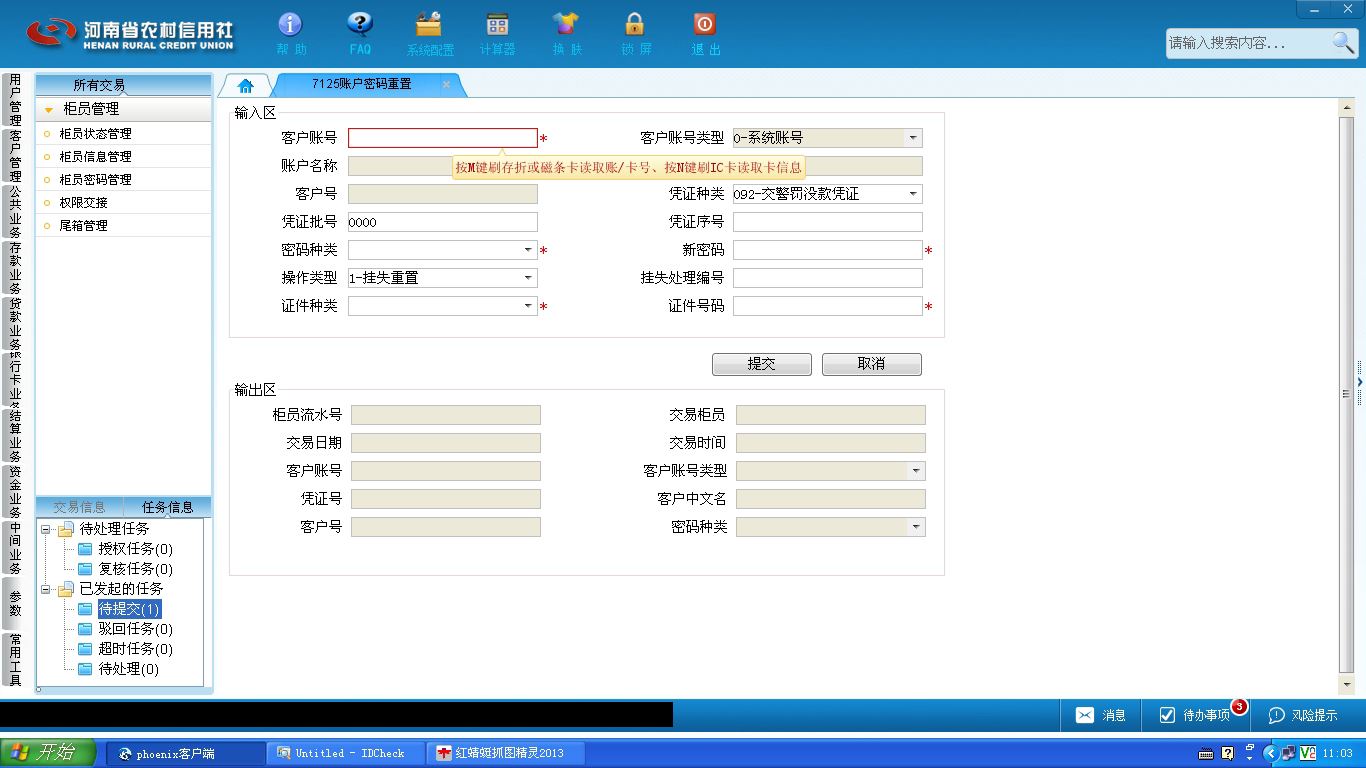
Task: Click the 提交 submit button
Action: click(x=761, y=364)
